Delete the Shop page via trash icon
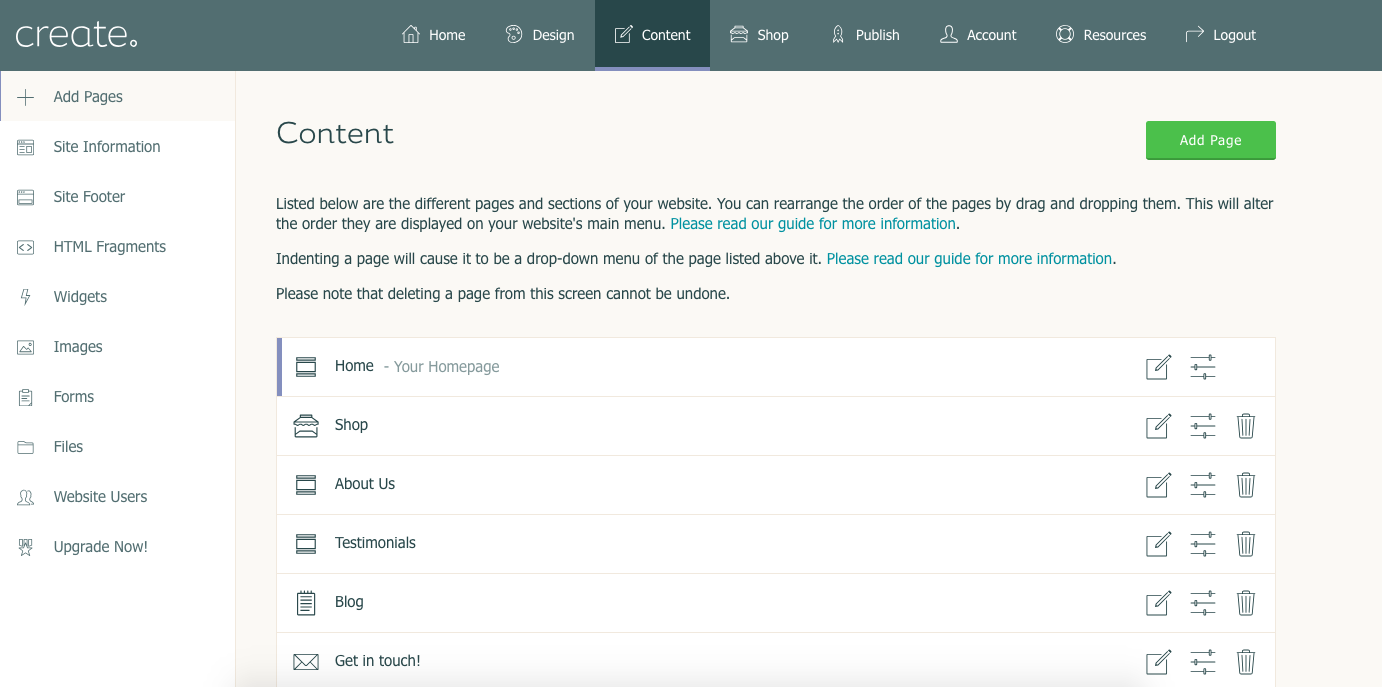This screenshot has width=1382, height=687. point(1246,426)
